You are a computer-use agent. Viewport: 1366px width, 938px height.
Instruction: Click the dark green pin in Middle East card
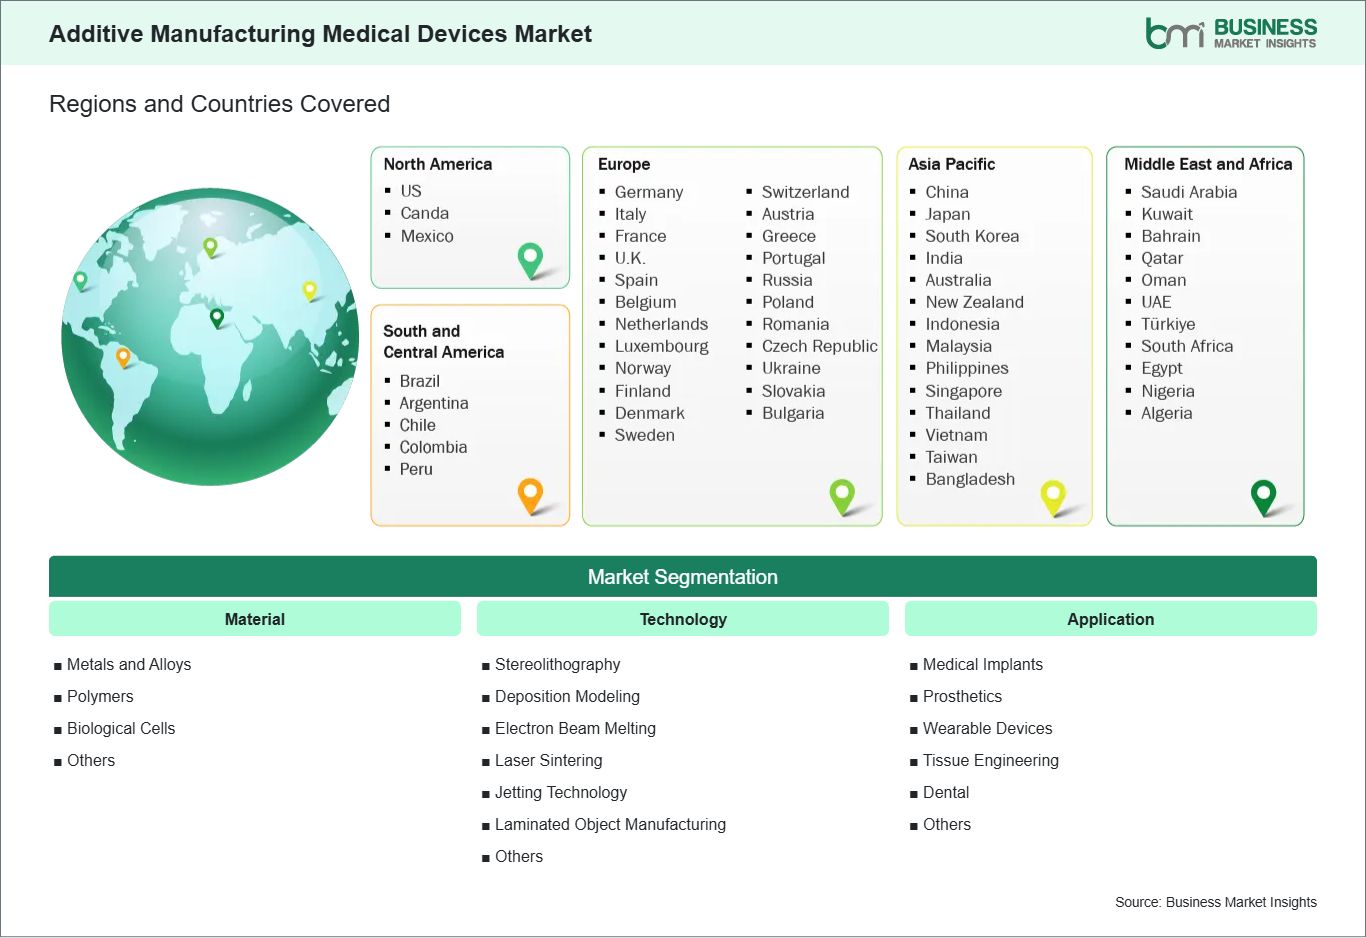pyautogui.click(x=1264, y=494)
